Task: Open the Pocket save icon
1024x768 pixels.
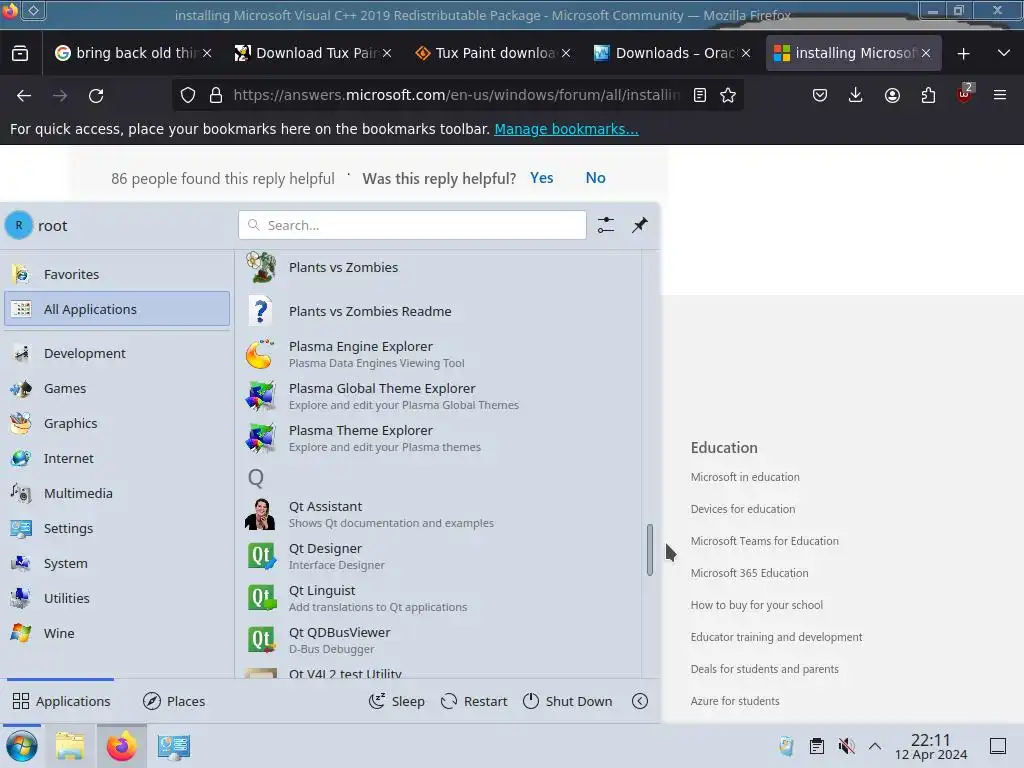Action: coord(820,95)
